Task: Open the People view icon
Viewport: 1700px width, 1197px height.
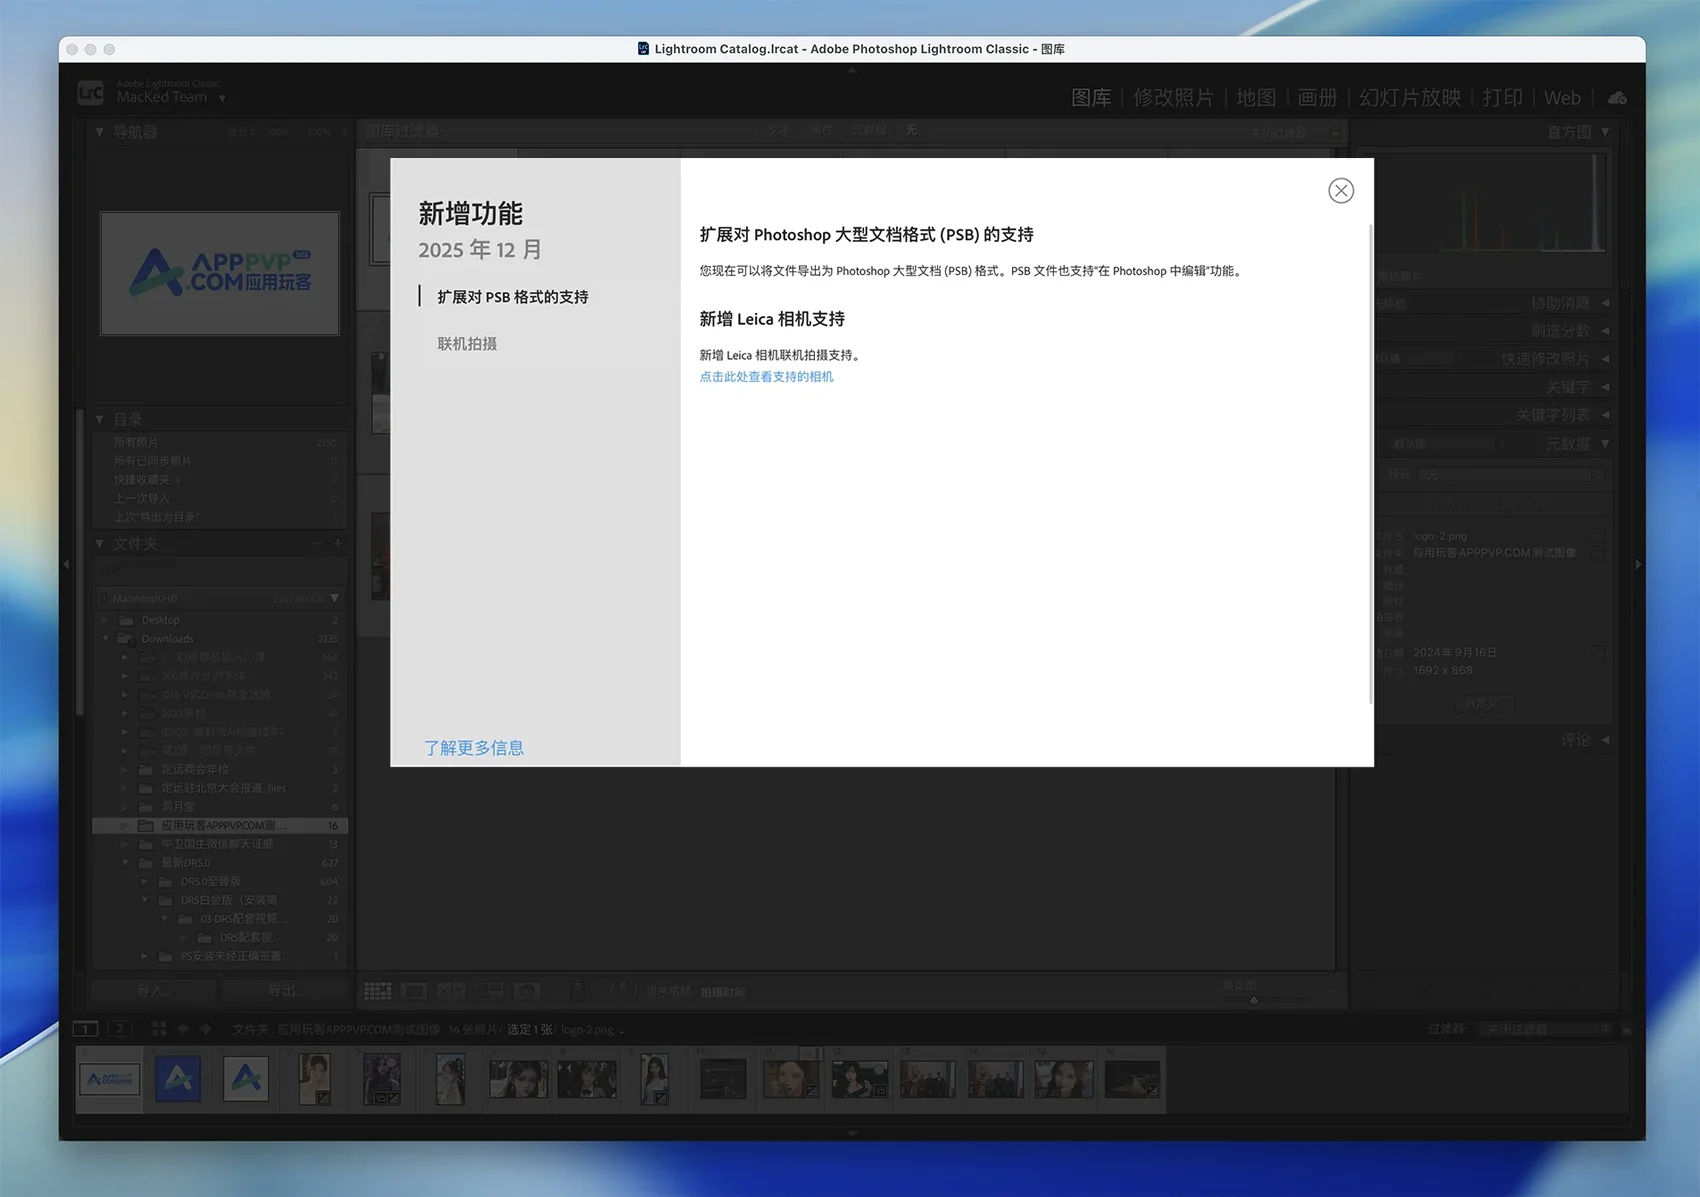Action: click(527, 991)
